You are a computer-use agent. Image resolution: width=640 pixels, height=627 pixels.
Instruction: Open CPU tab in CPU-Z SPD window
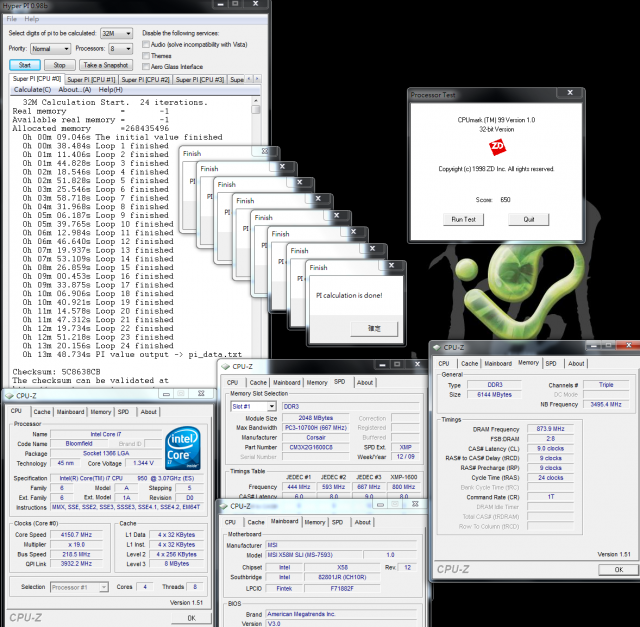(x=232, y=382)
